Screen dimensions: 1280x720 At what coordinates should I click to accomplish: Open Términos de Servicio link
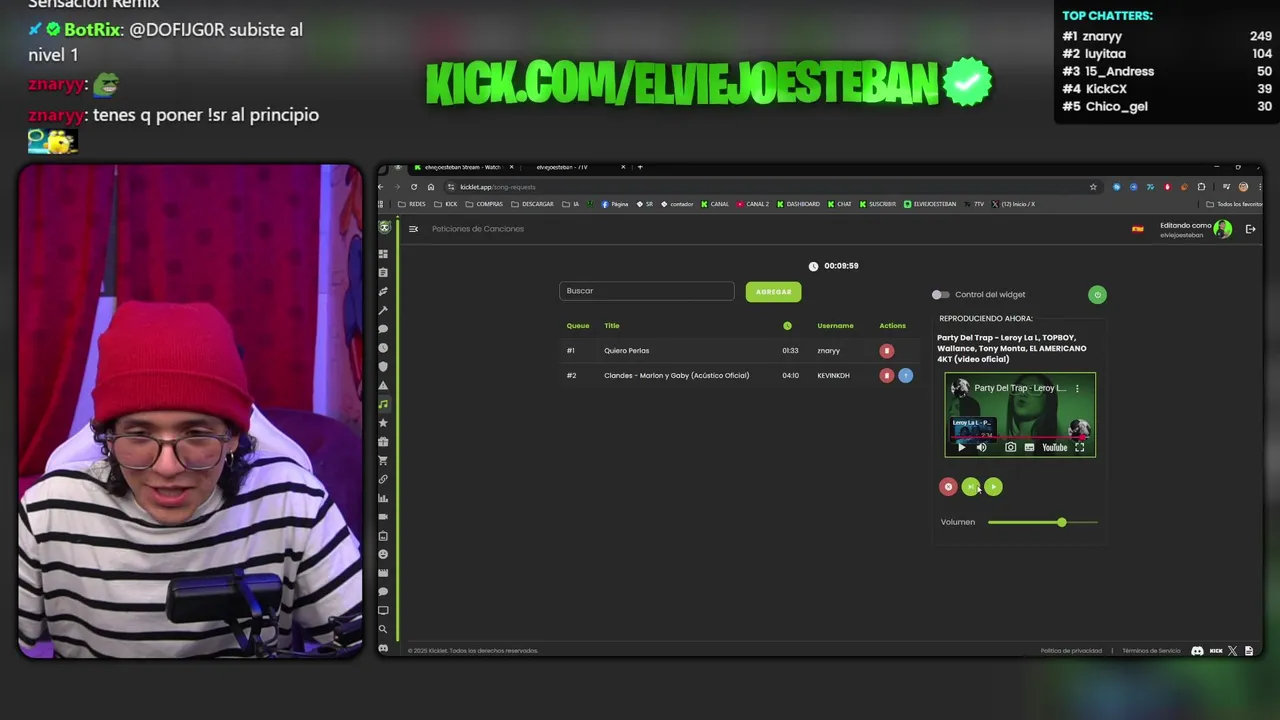point(1151,651)
